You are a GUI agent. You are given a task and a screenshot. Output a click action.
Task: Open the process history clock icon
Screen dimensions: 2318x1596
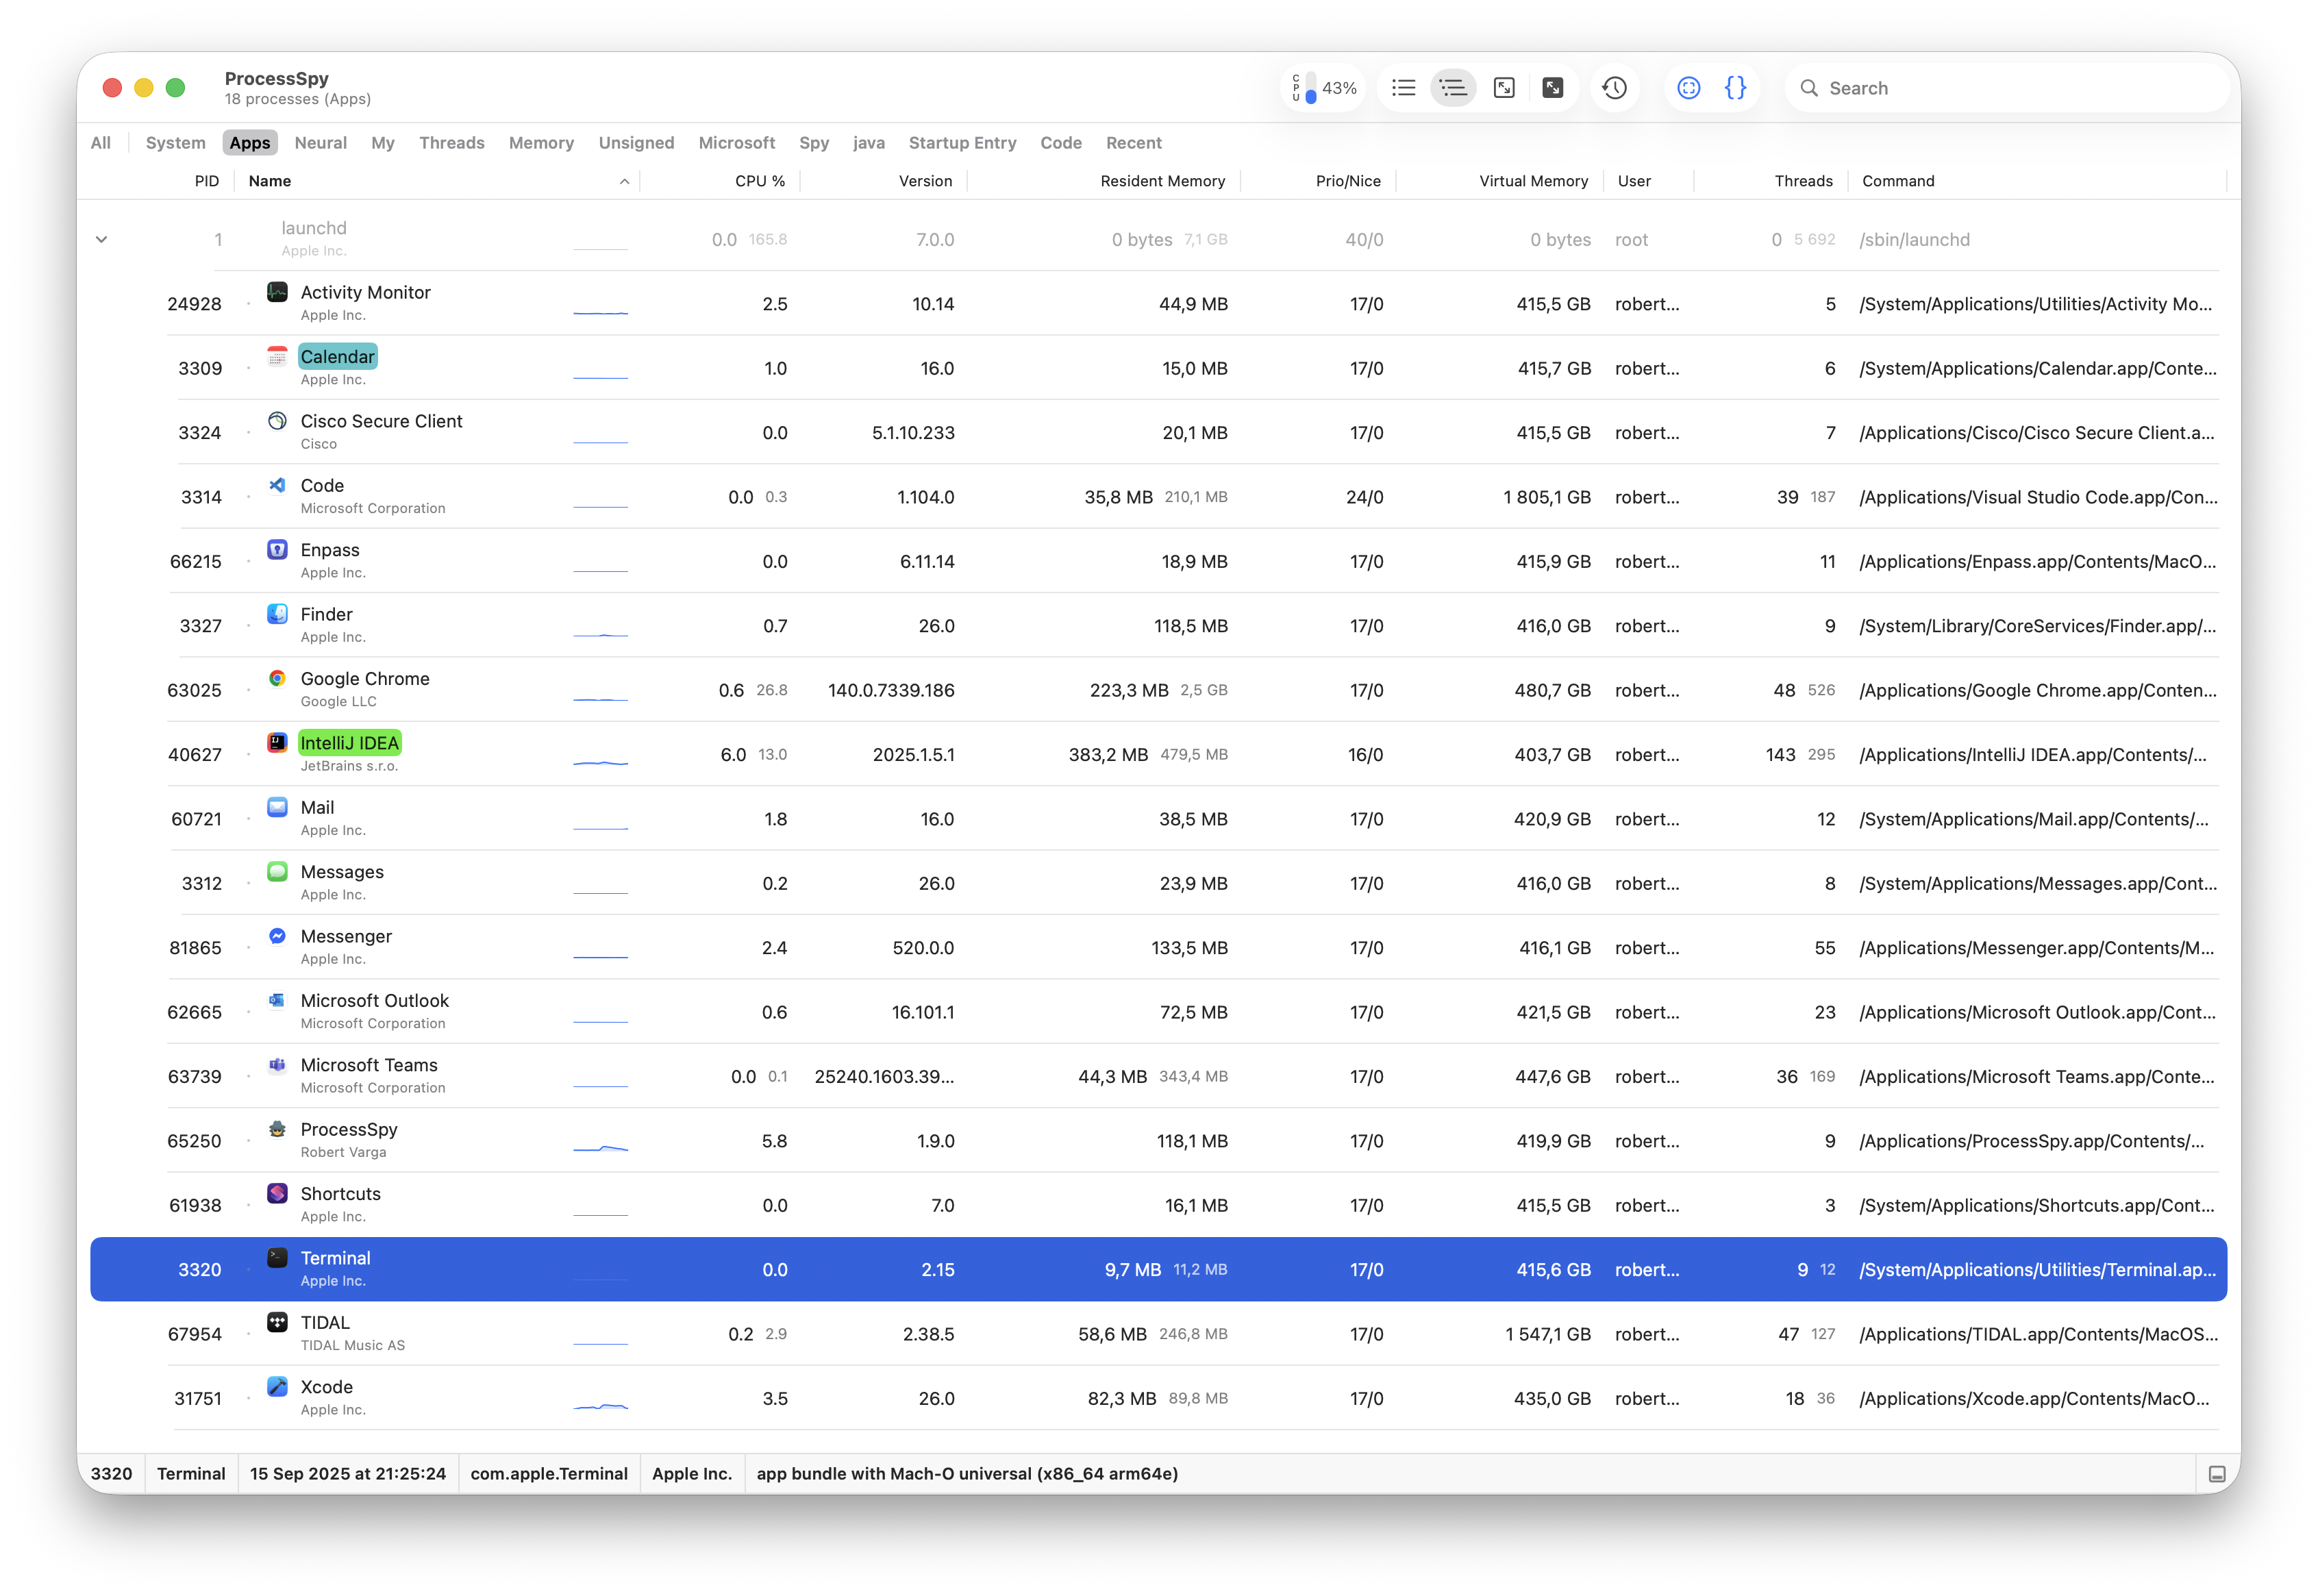click(x=1614, y=88)
